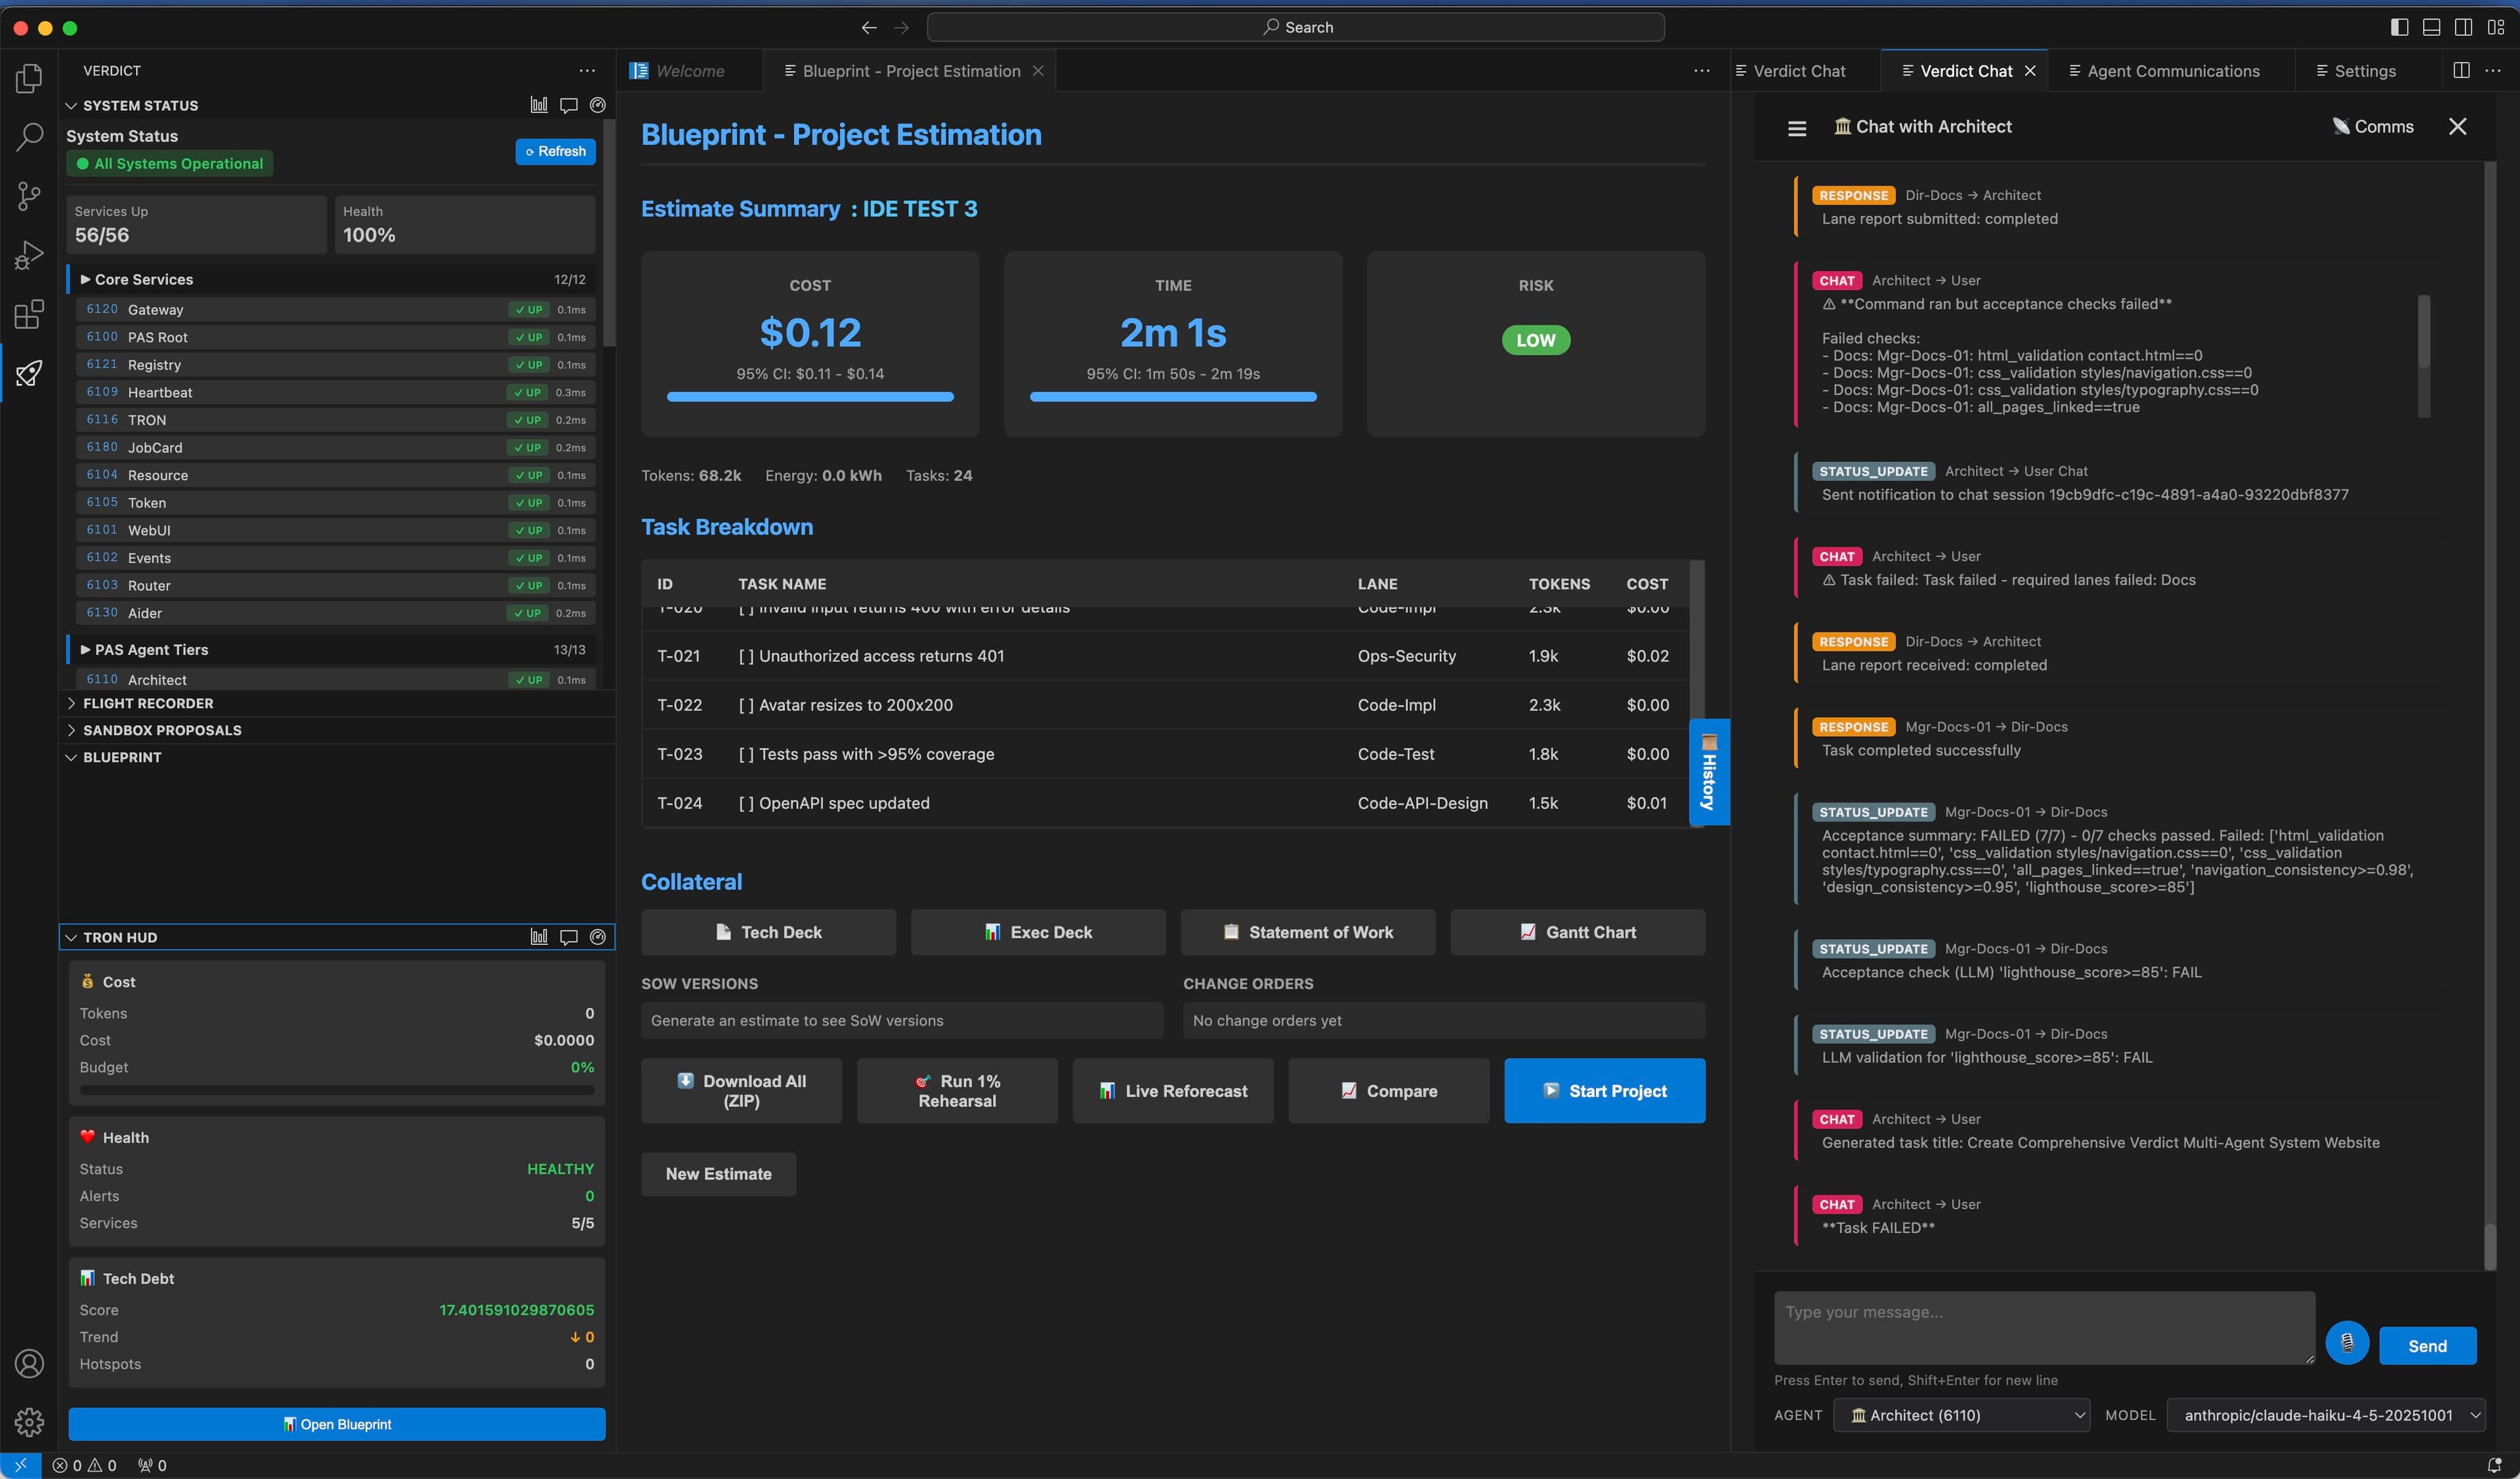Open the Verdict rocket panel in activity bar
Viewport: 2520px width, 1479px height.
[x=28, y=372]
